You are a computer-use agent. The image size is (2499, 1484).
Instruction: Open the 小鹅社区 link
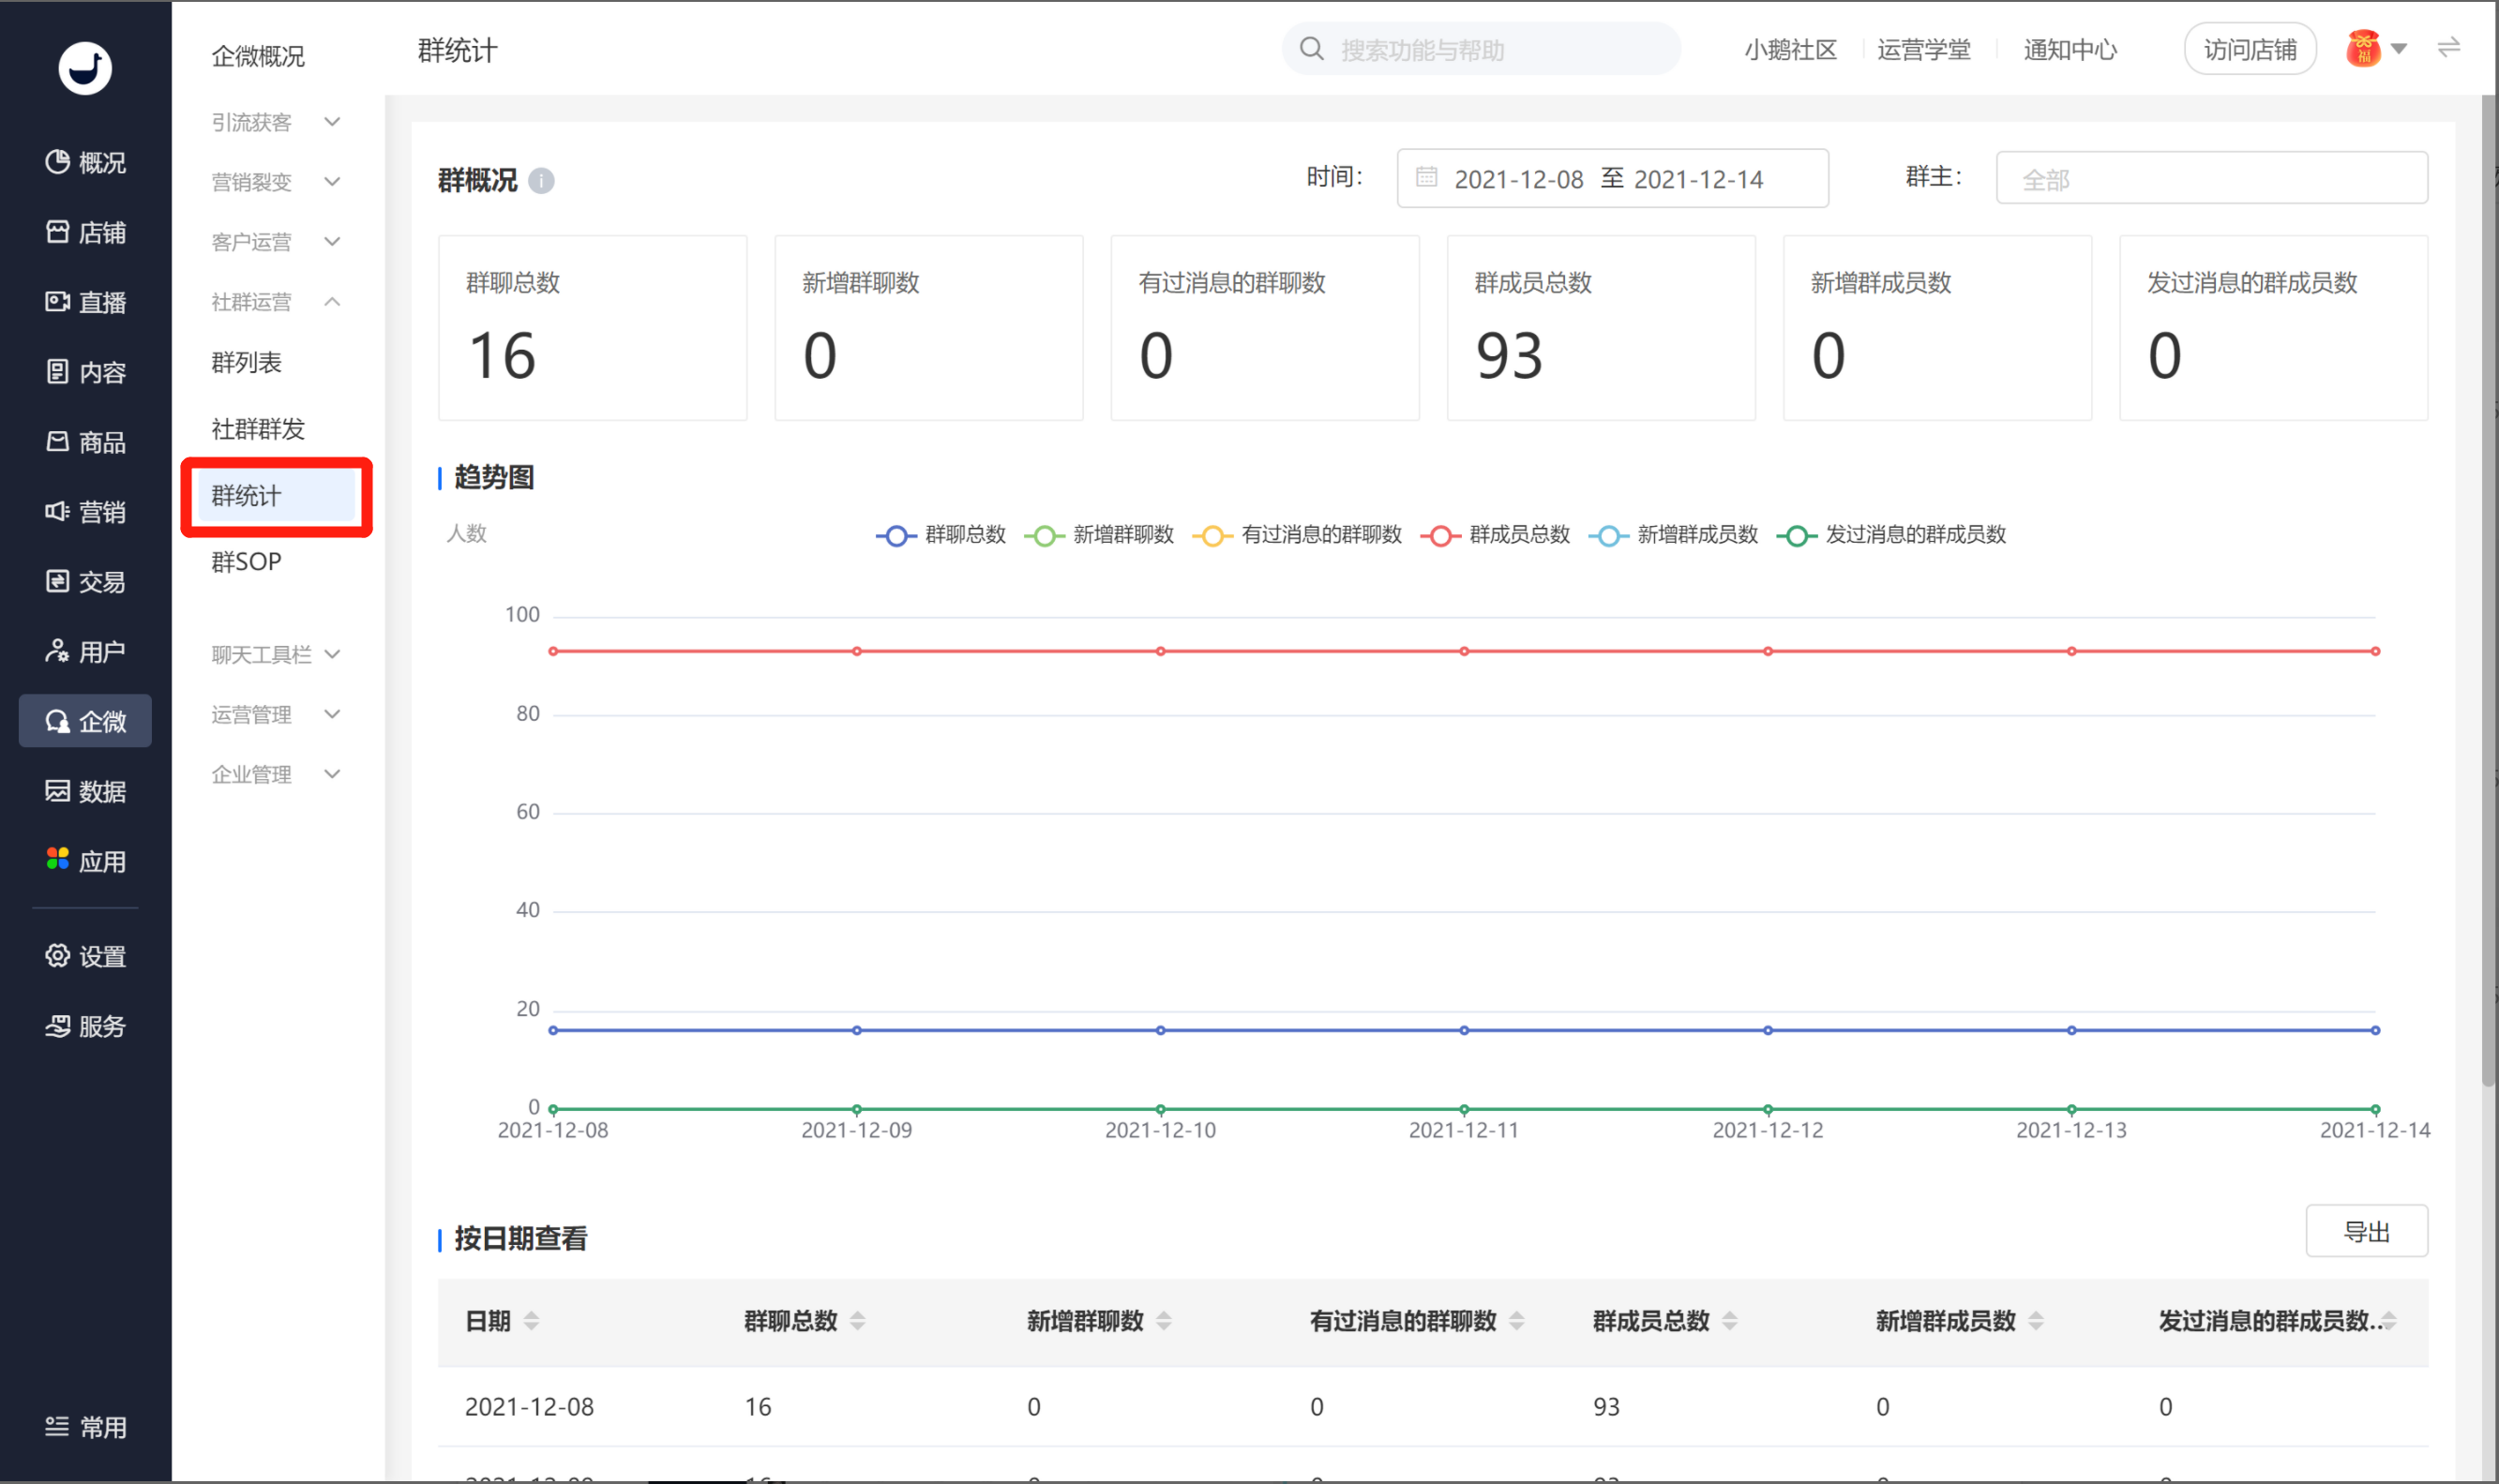click(x=1790, y=50)
